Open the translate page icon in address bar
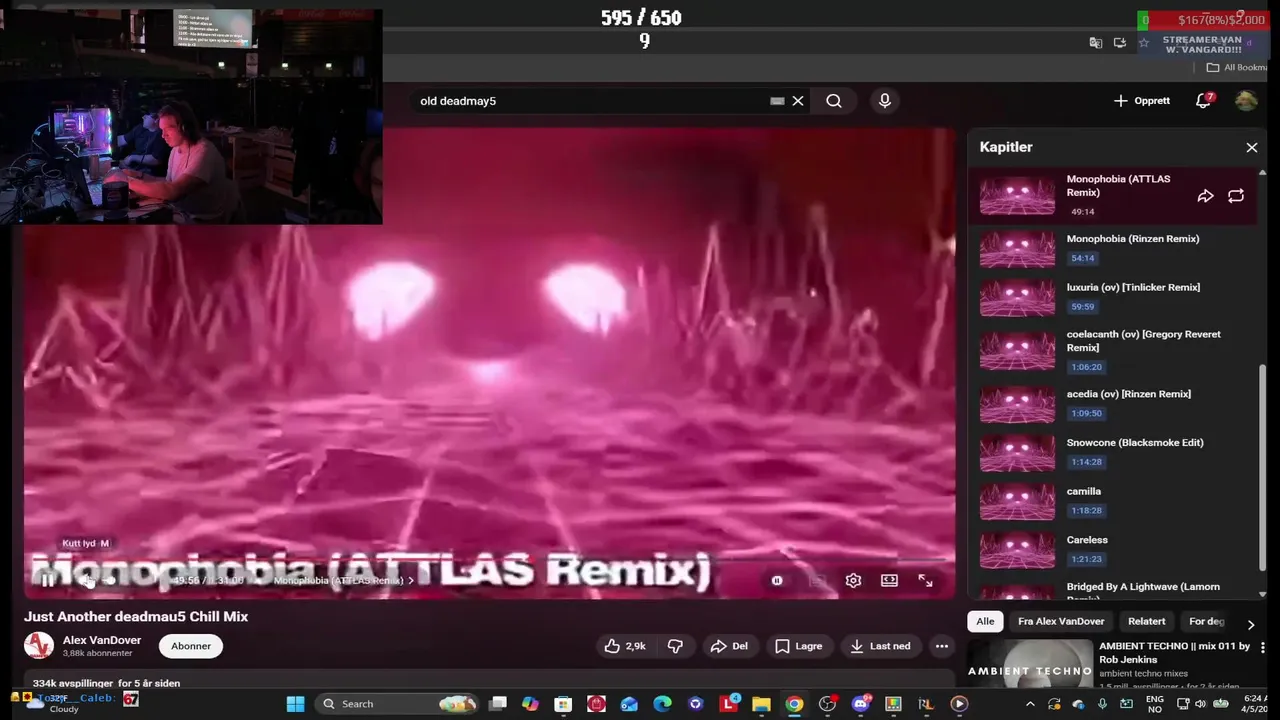The image size is (1280, 720). [x=1096, y=43]
